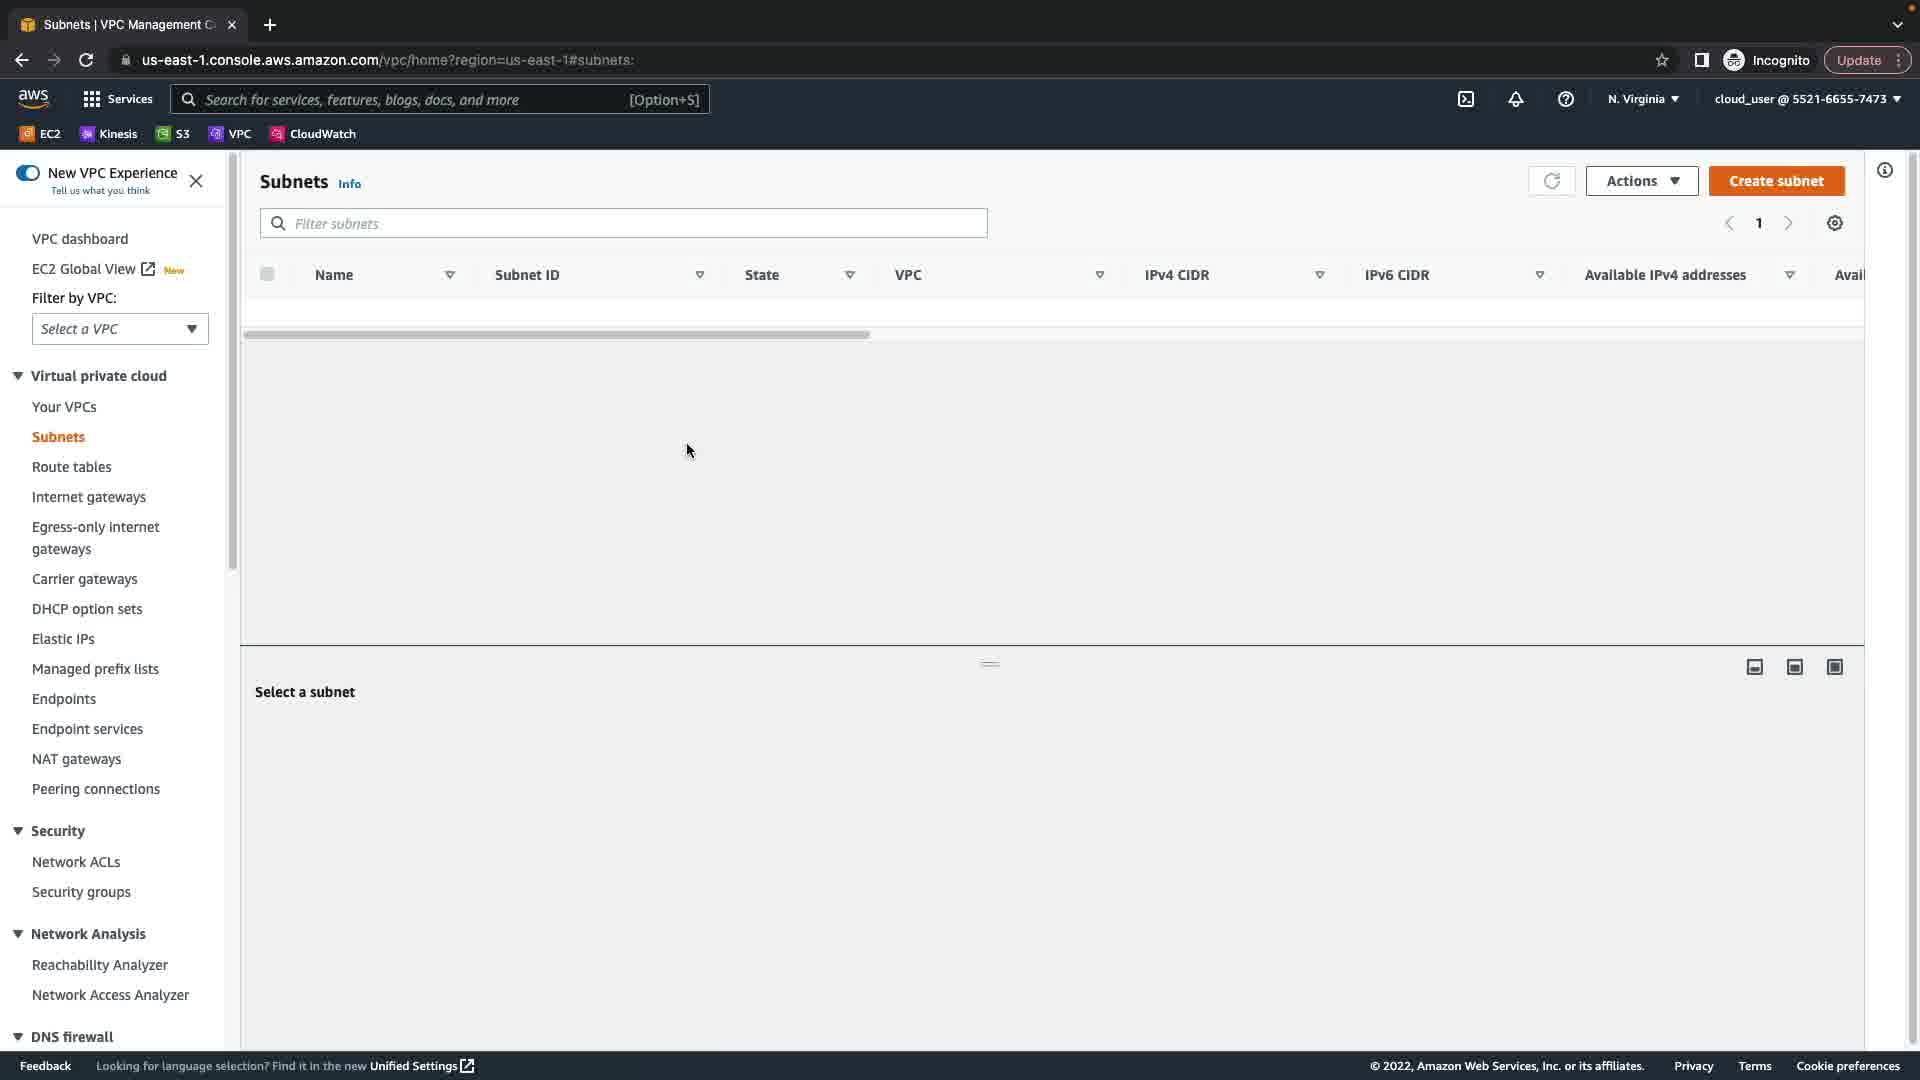
Task: Open the Subnets Info link
Action: pos(349,184)
